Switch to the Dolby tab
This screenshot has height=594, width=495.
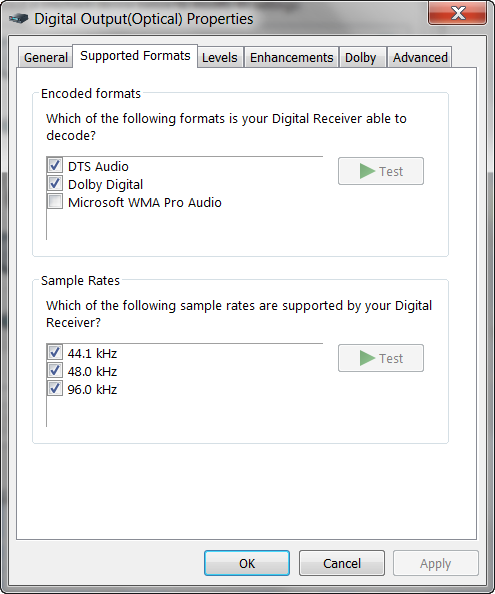pos(361,58)
